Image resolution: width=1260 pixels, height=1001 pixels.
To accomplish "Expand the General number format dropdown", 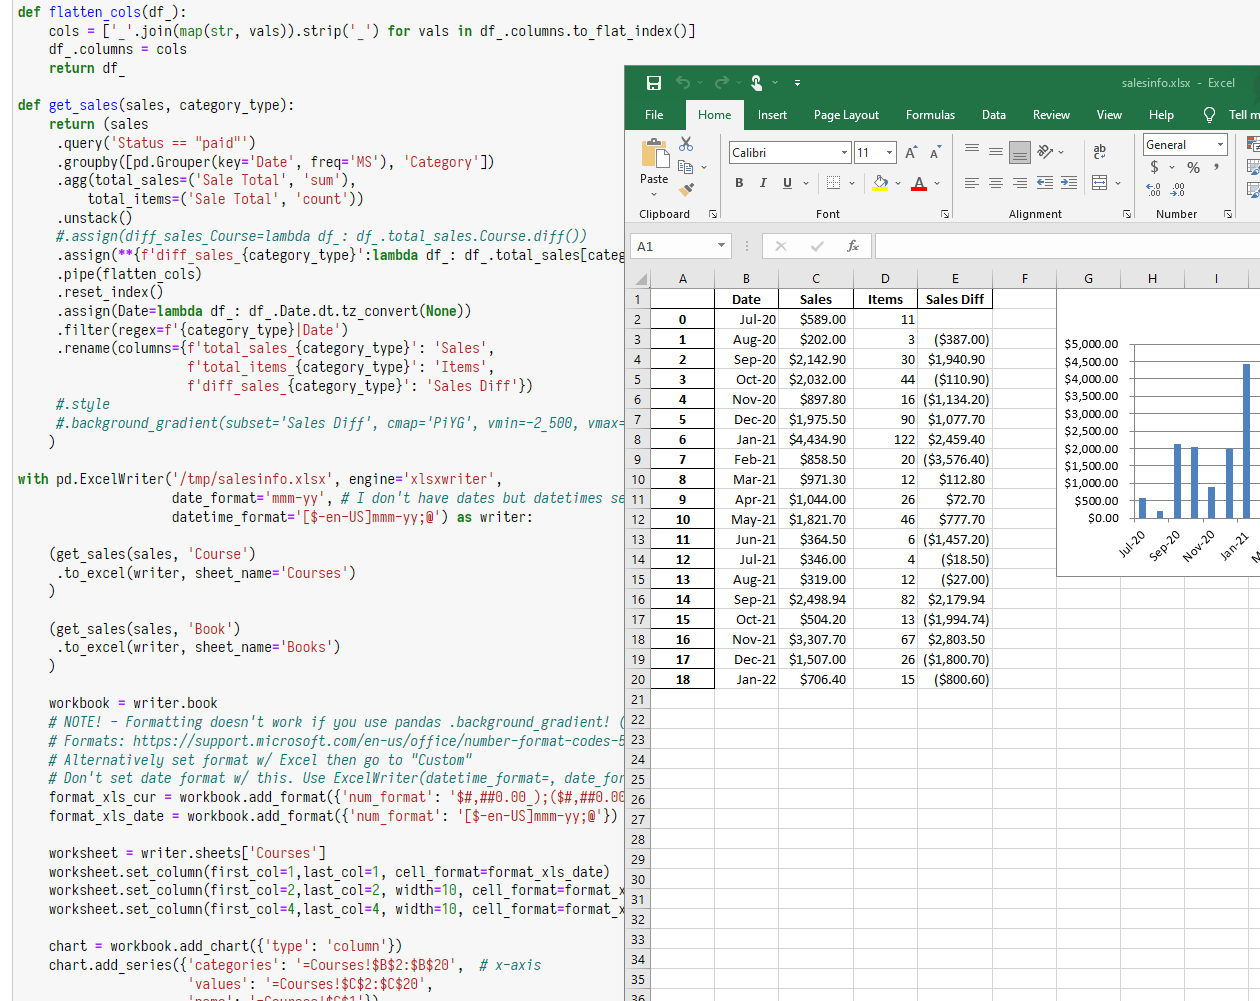I will coord(1220,145).
